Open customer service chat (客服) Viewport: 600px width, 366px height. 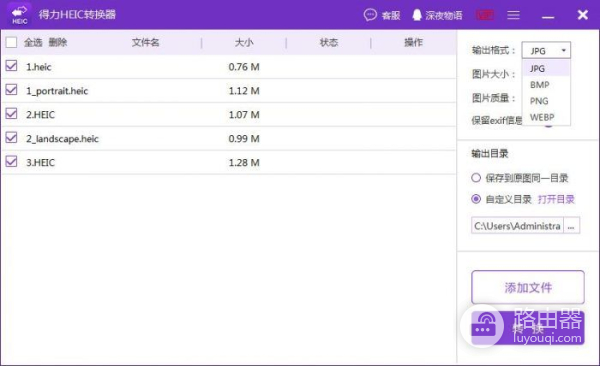382,15
